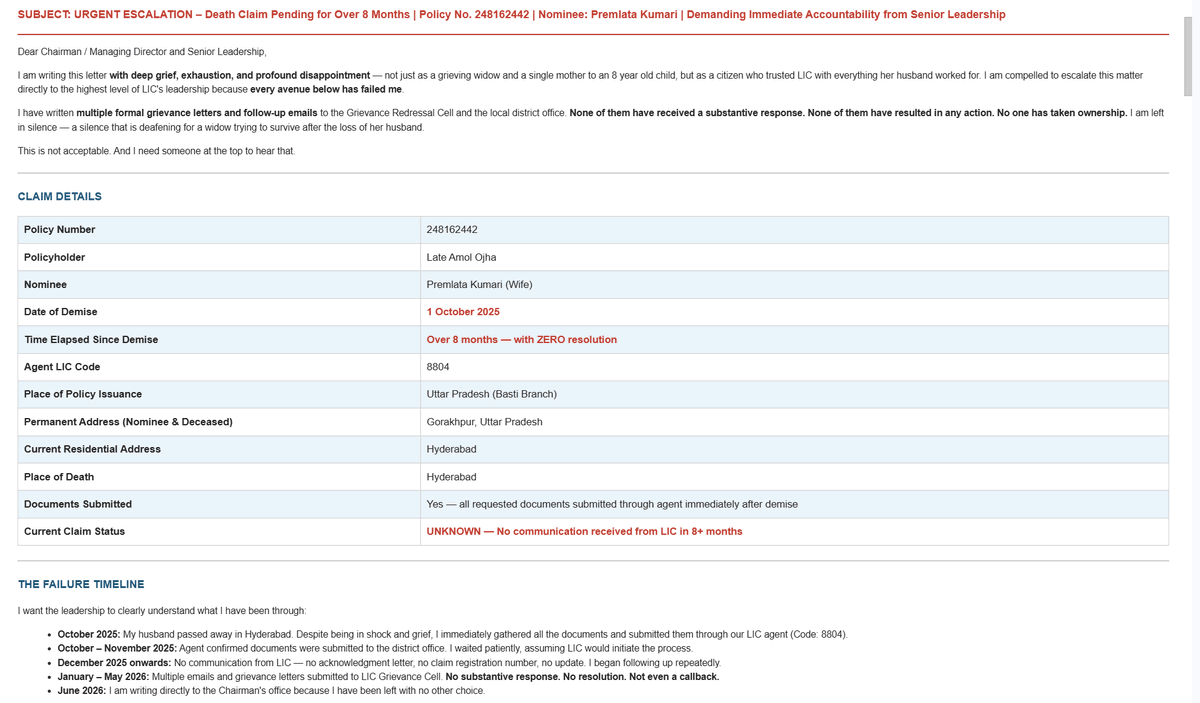Click the value 'Yes — all requested documents submitted'
Screen dimensions: 1200x703
tap(612, 504)
